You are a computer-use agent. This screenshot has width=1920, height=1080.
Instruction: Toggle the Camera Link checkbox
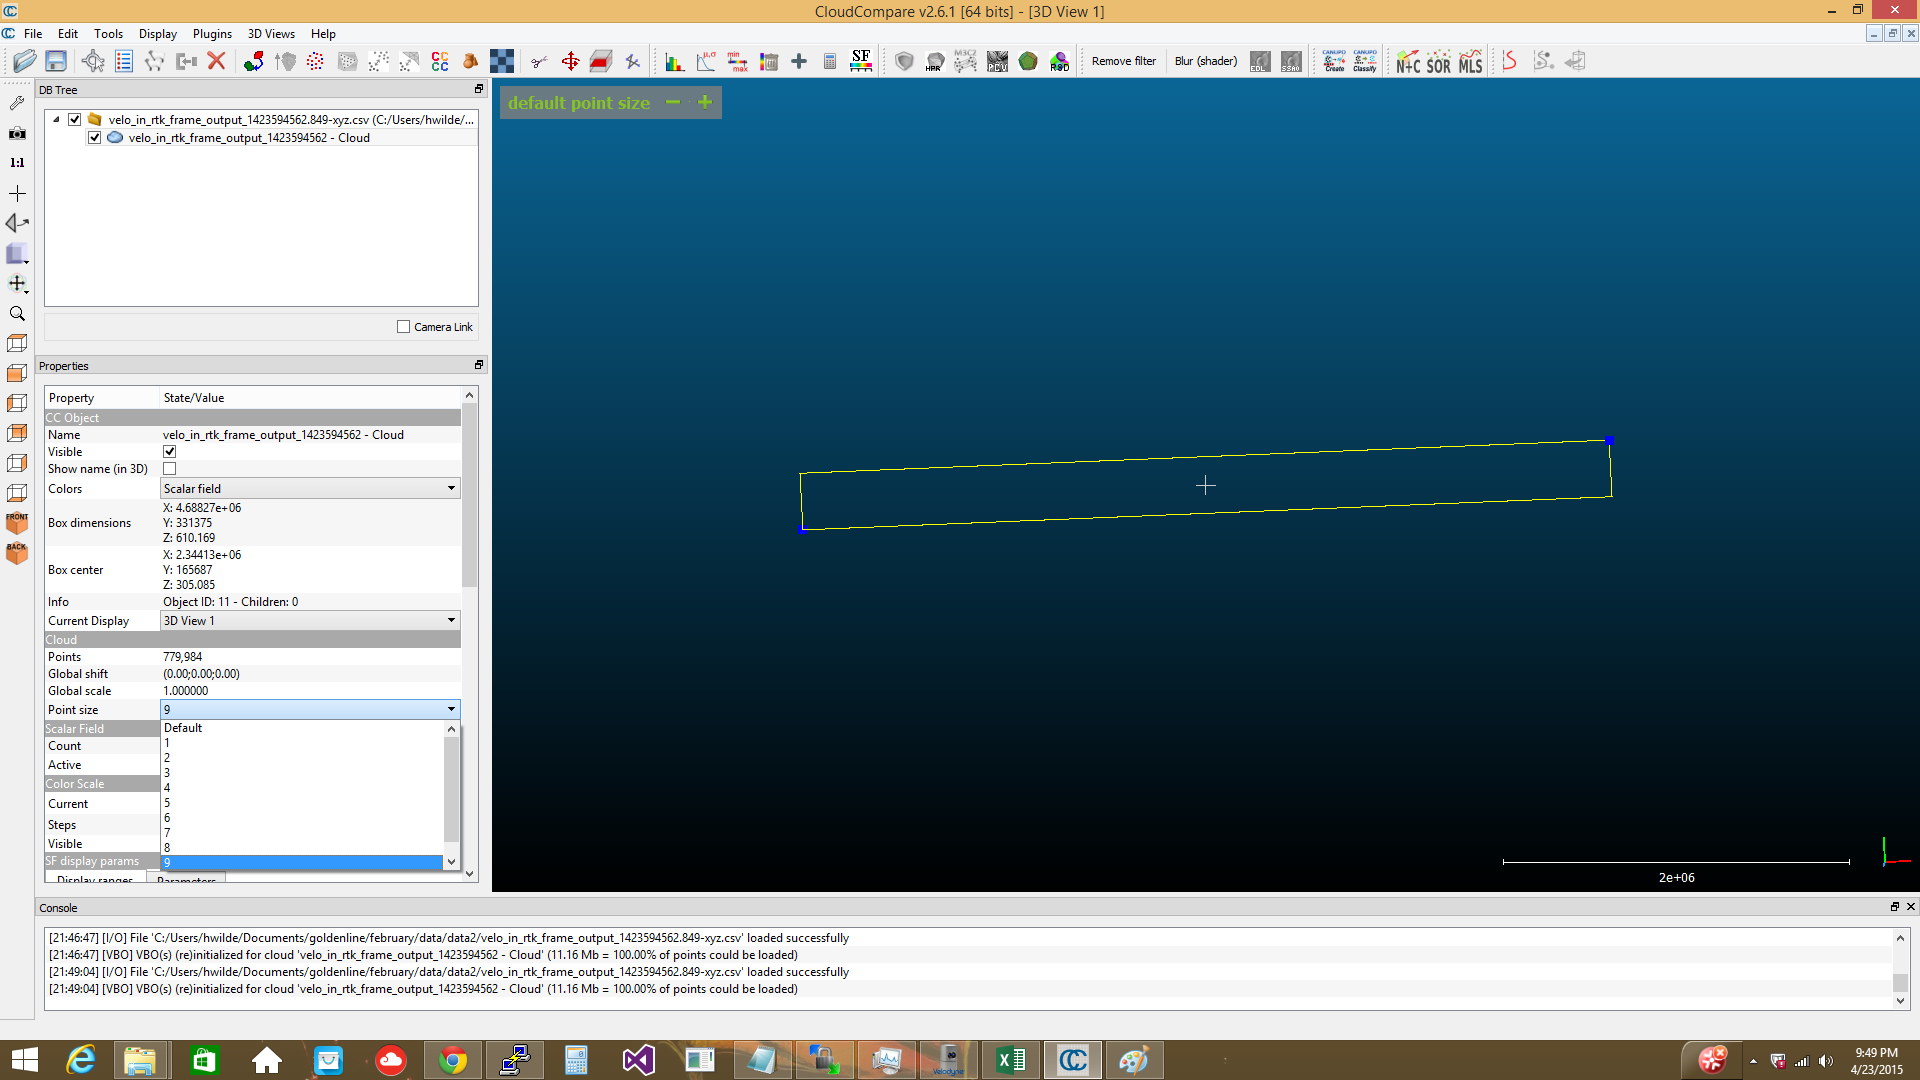click(404, 326)
